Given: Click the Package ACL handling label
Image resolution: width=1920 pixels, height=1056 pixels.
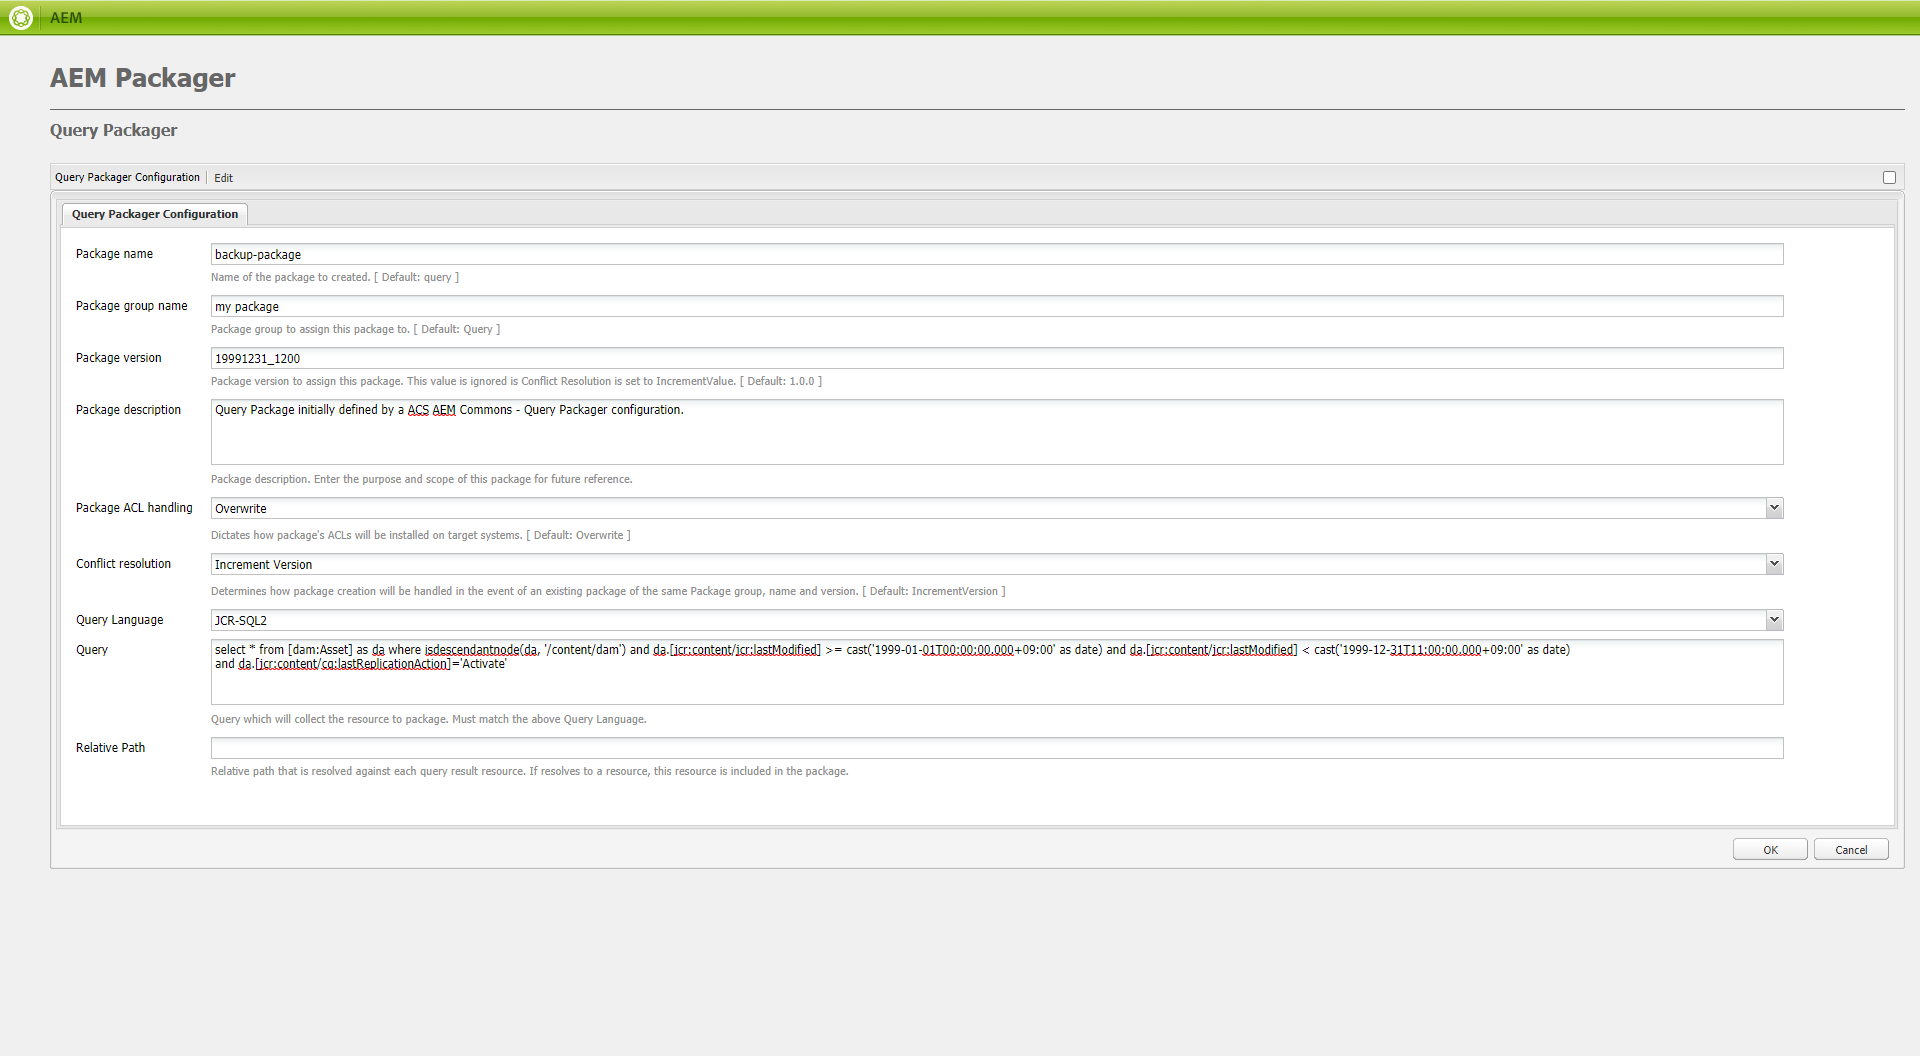Looking at the screenshot, I should pos(134,508).
